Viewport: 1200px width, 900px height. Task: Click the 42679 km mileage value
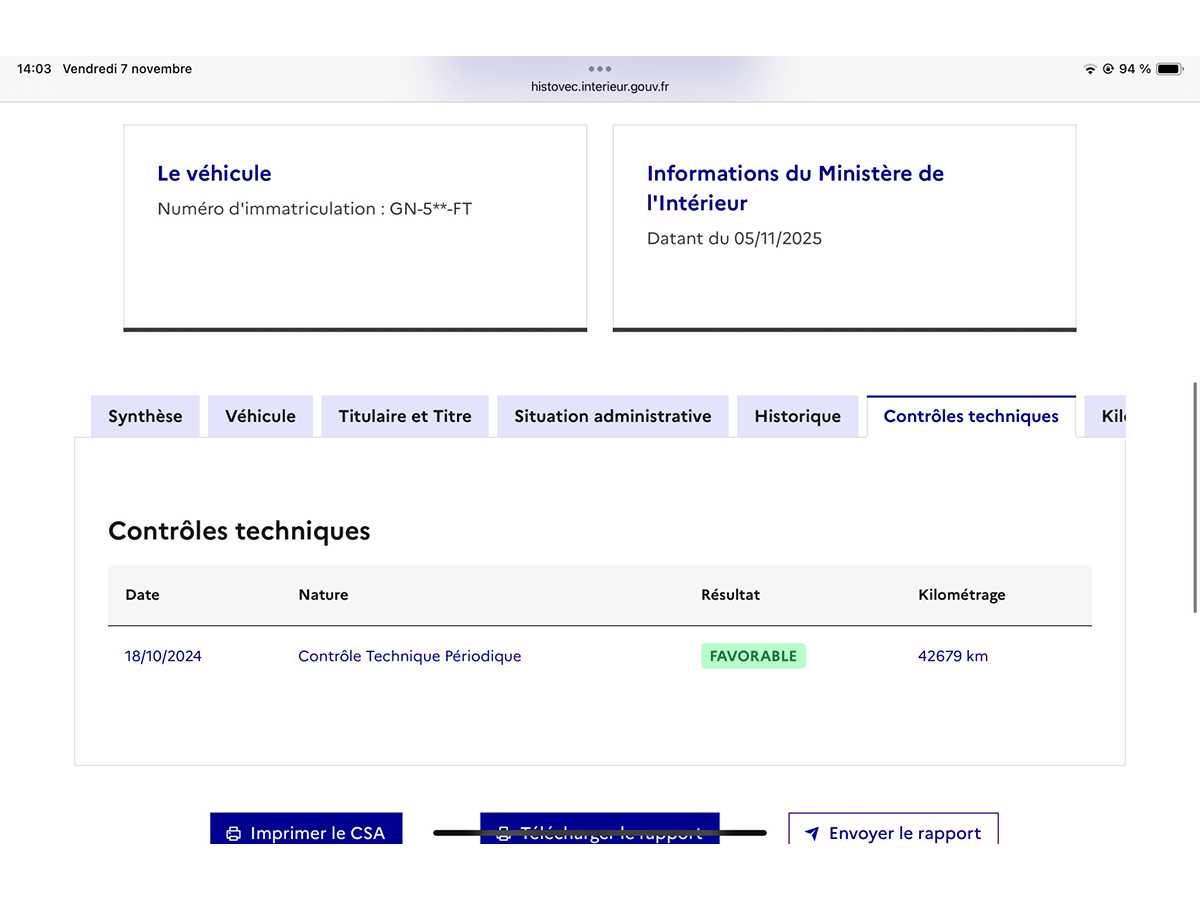click(x=952, y=656)
